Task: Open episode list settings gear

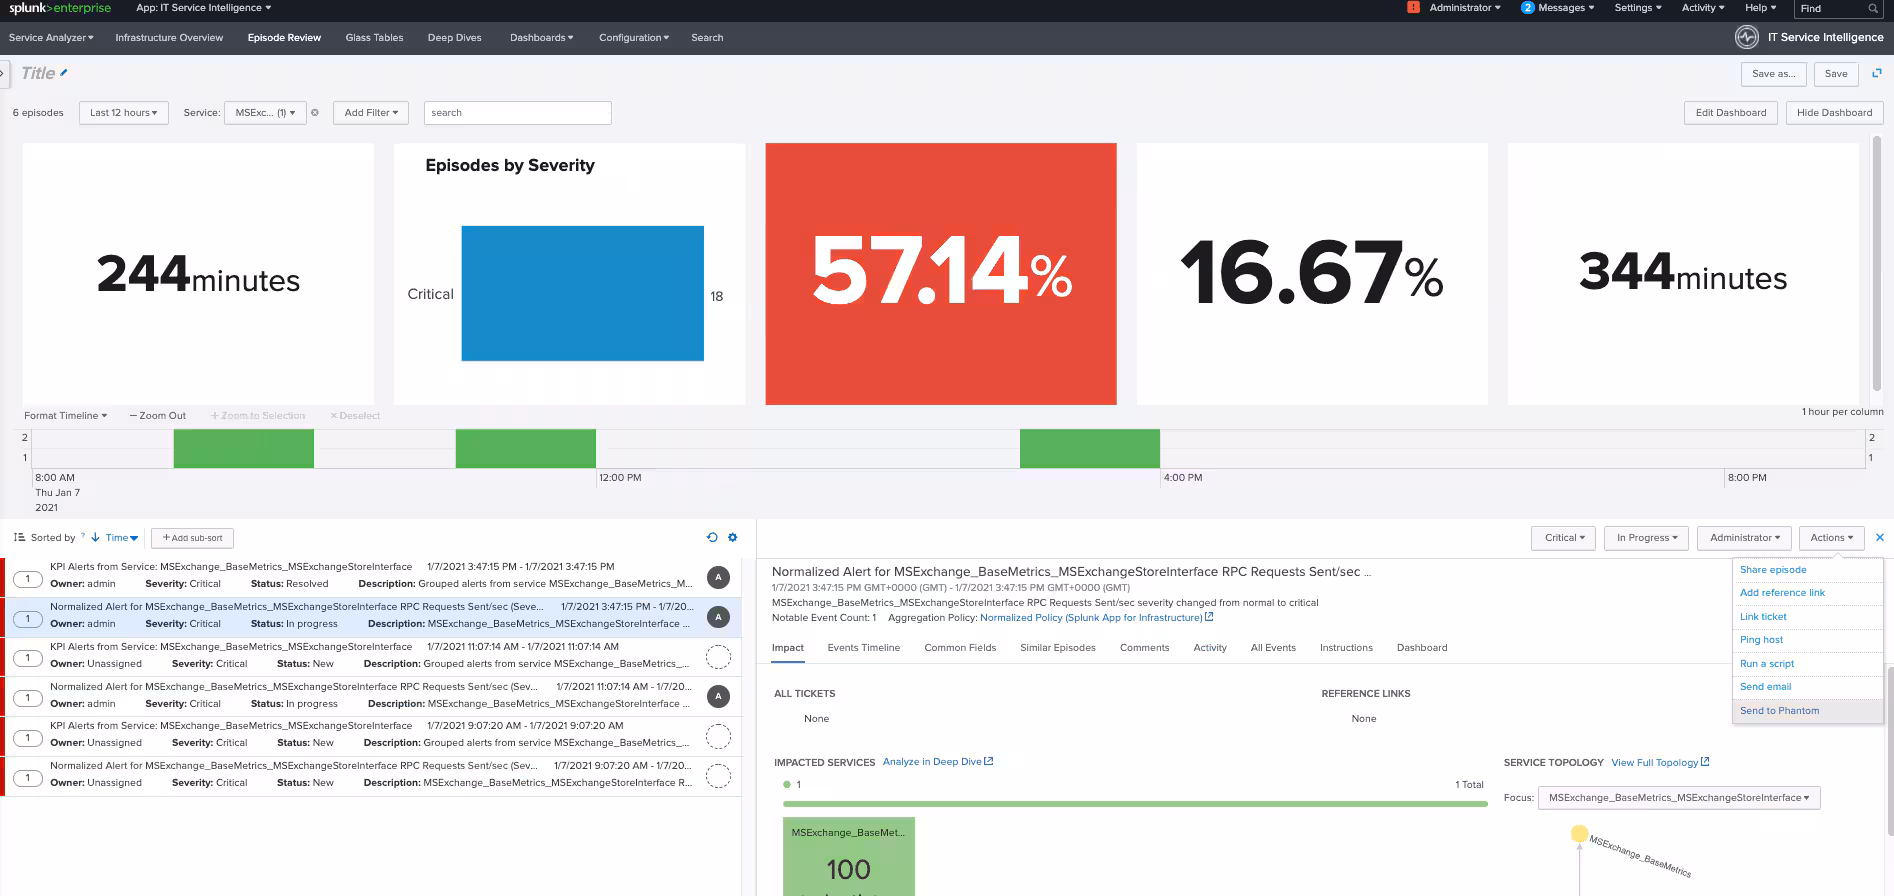Action: coord(732,537)
